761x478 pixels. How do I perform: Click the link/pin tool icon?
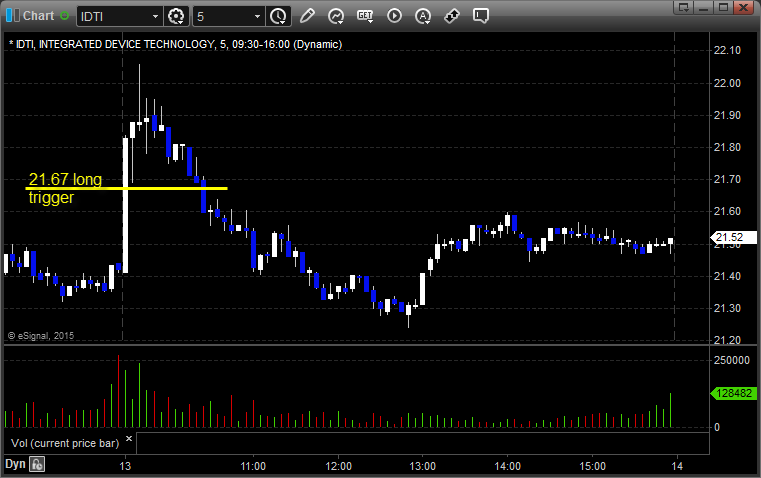point(452,16)
